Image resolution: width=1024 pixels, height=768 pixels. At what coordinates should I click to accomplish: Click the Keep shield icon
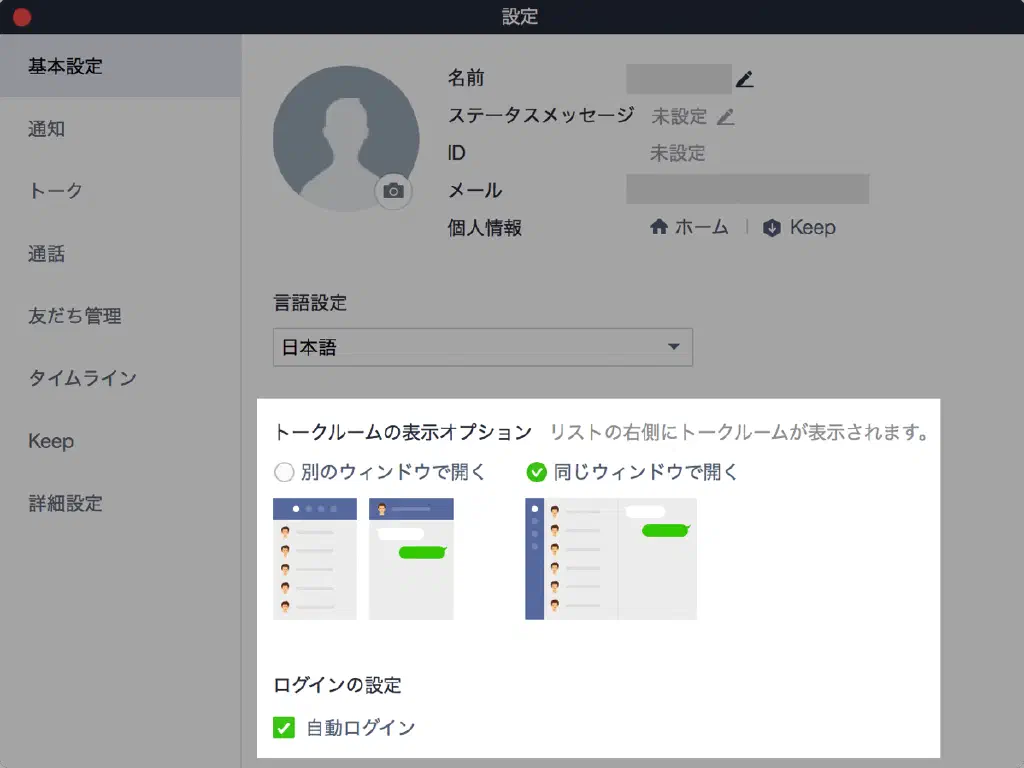pyautogui.click(x=771, y=228)
